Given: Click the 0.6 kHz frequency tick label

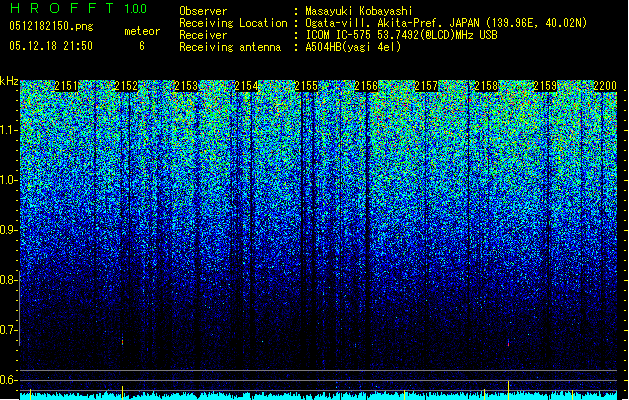Looking at the screenshot, I should coord(7,380).
